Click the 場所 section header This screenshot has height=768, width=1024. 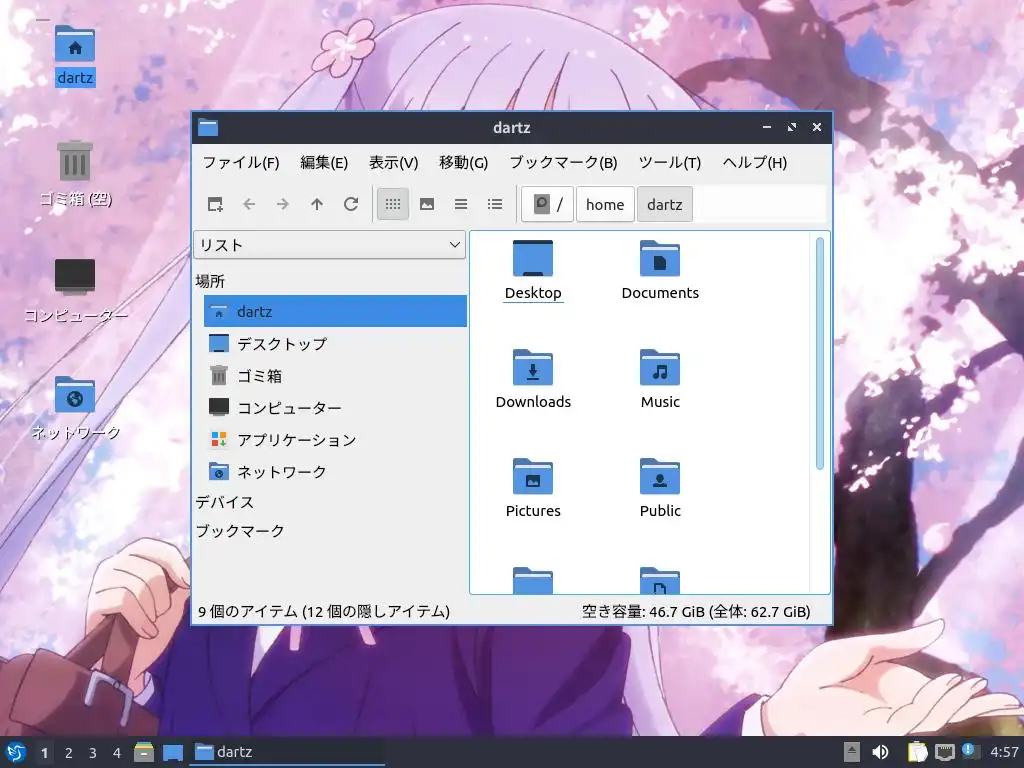click(x=210, y=281)
